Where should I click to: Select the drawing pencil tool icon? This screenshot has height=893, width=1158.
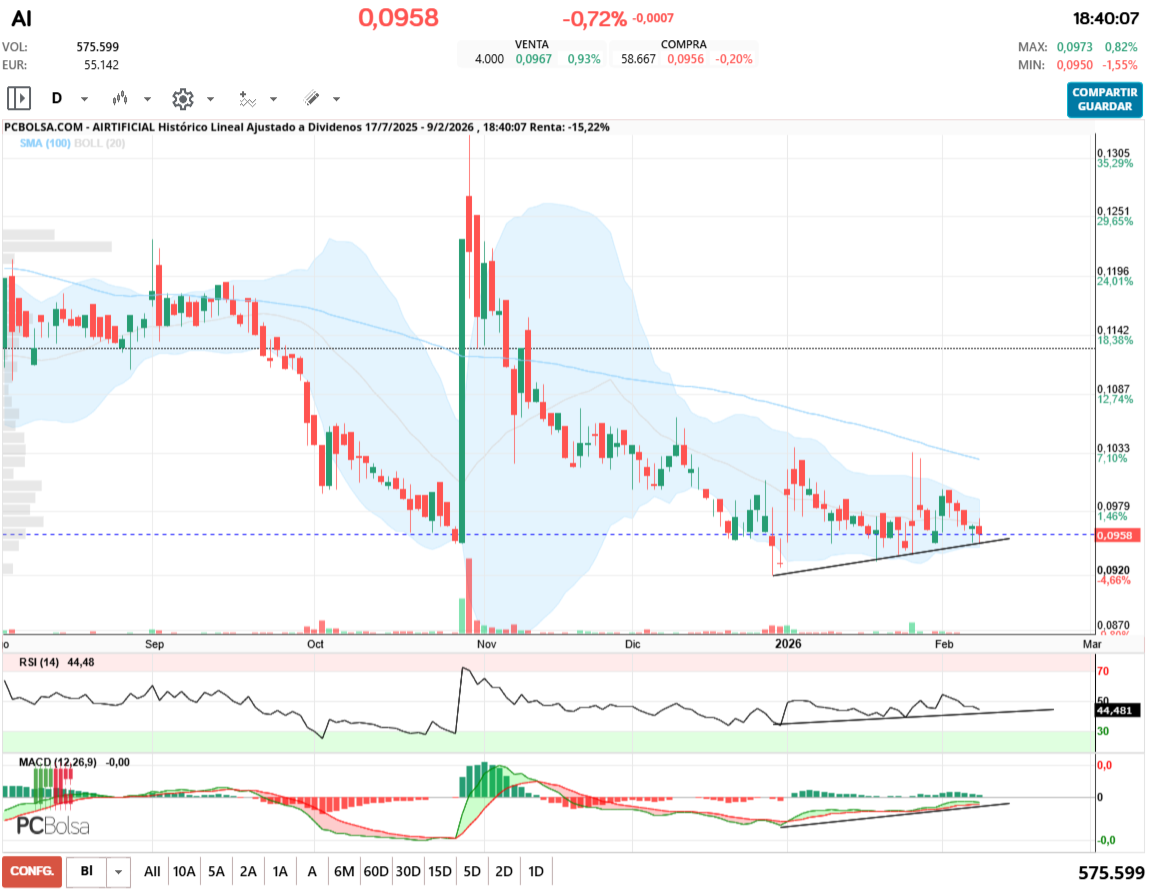(311, 99)
